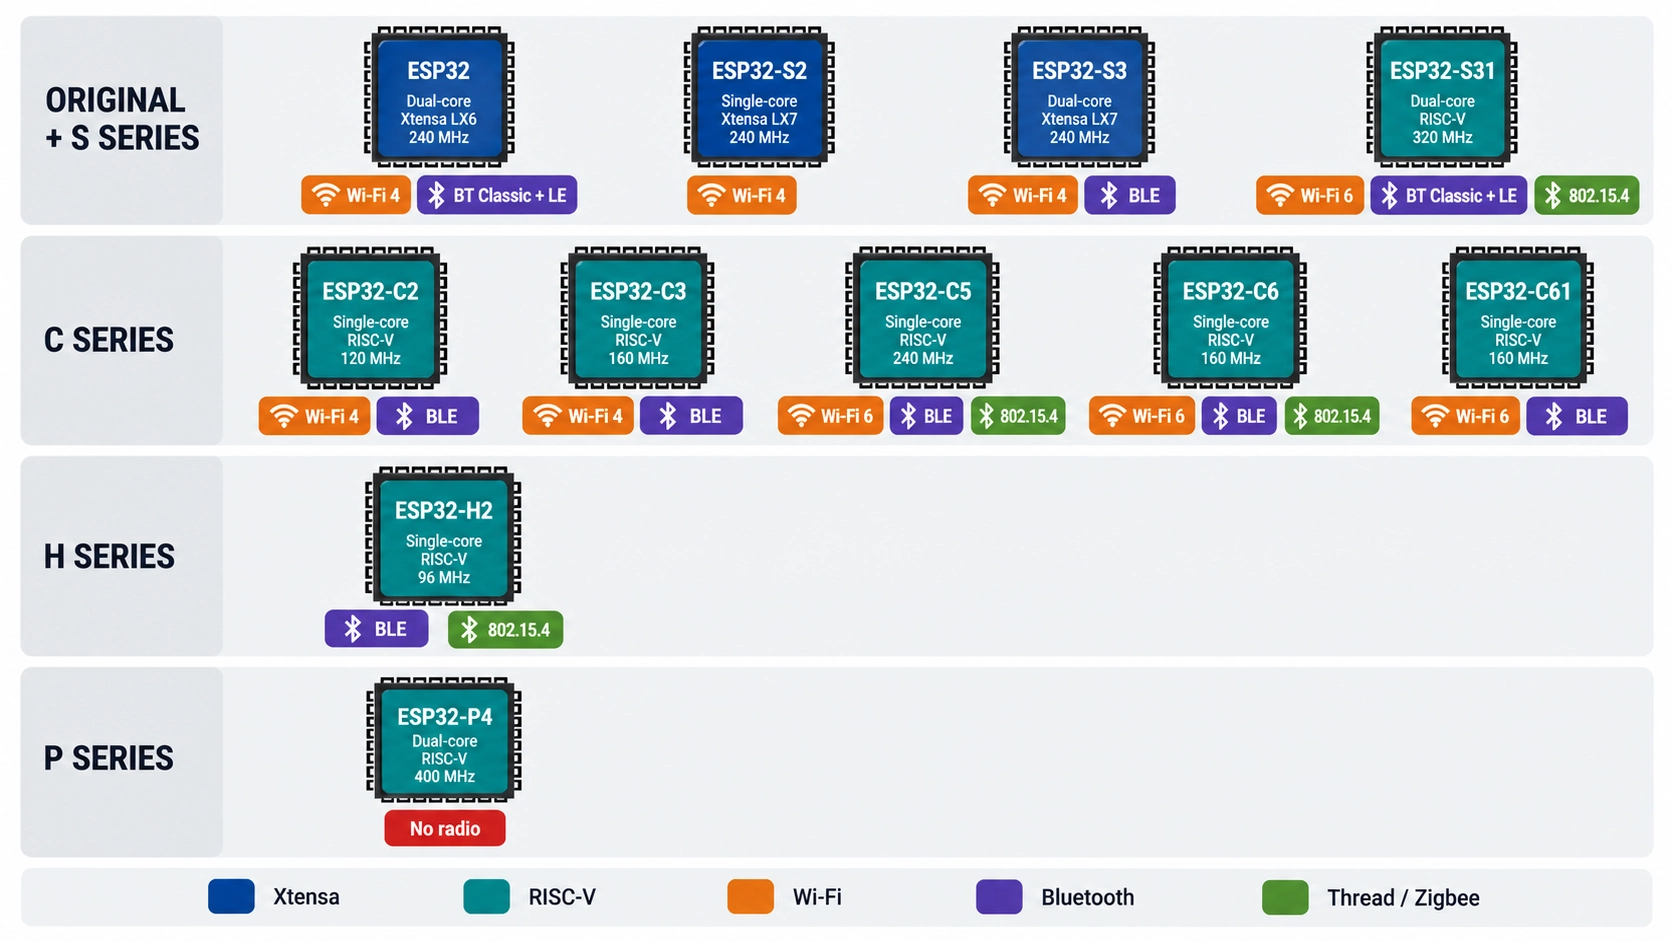Viewport: 1672px width, 941px height.
Task: Click the ORIGINAL + S SERIES row label
Action: click(x=122, y=119)
